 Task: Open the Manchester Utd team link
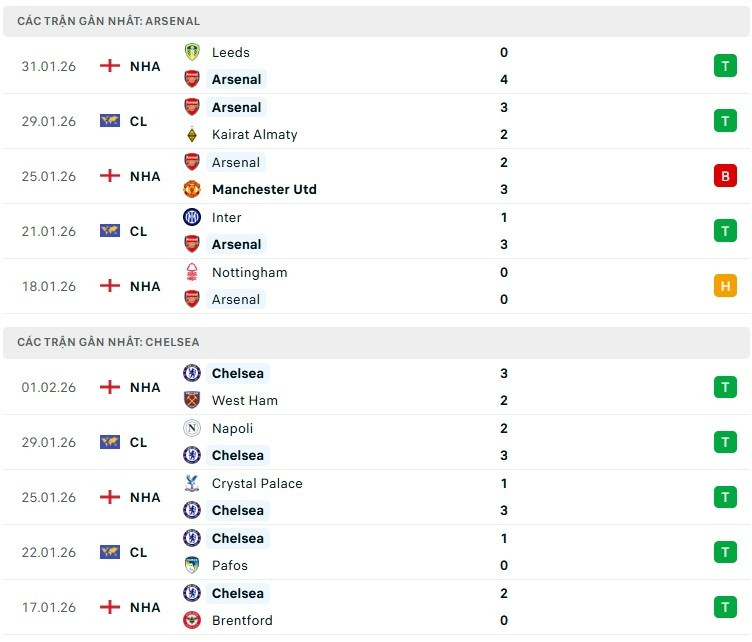[264, 189]
